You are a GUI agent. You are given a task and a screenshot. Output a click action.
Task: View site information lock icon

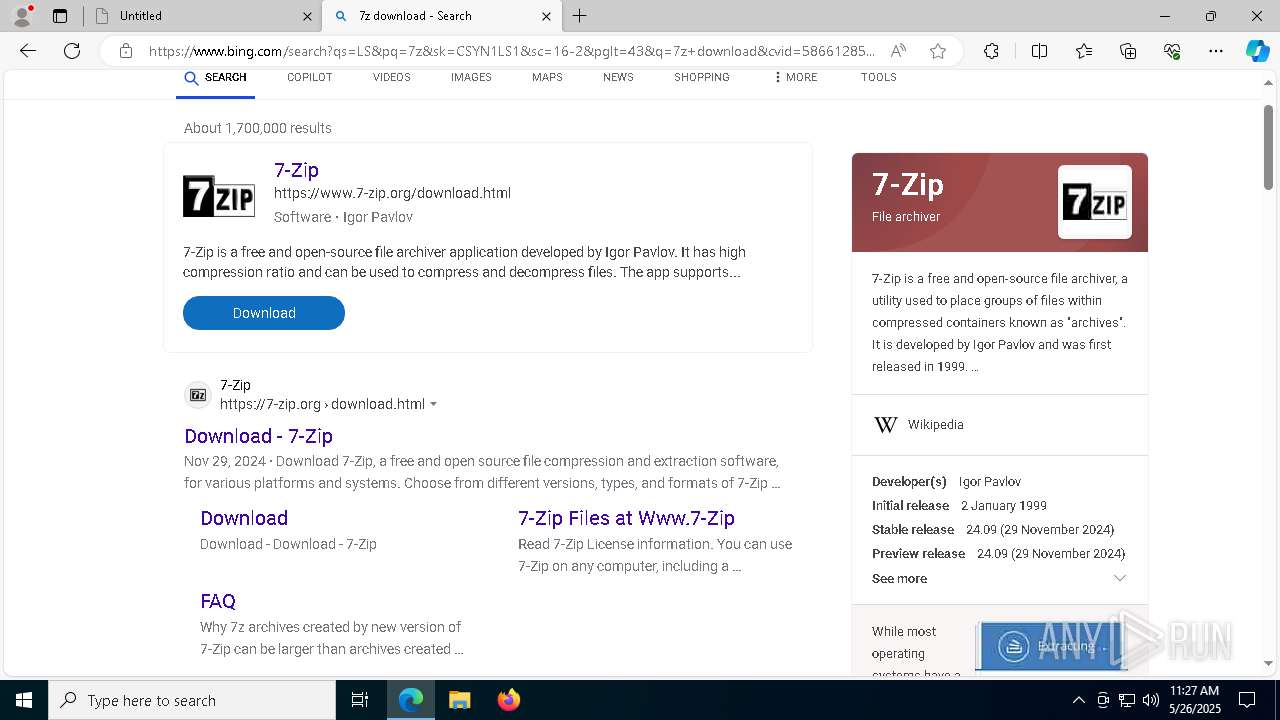(x=126, y=51)
